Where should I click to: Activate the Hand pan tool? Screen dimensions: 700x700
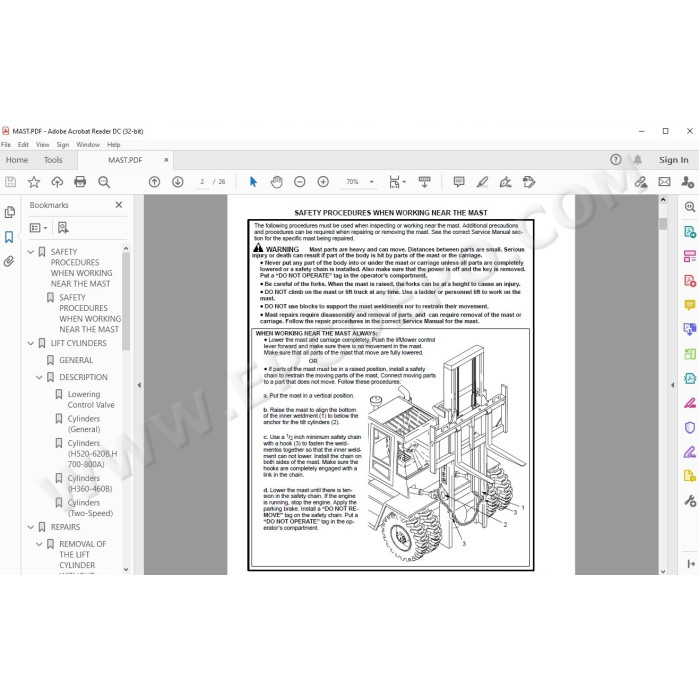click(277, 182)
